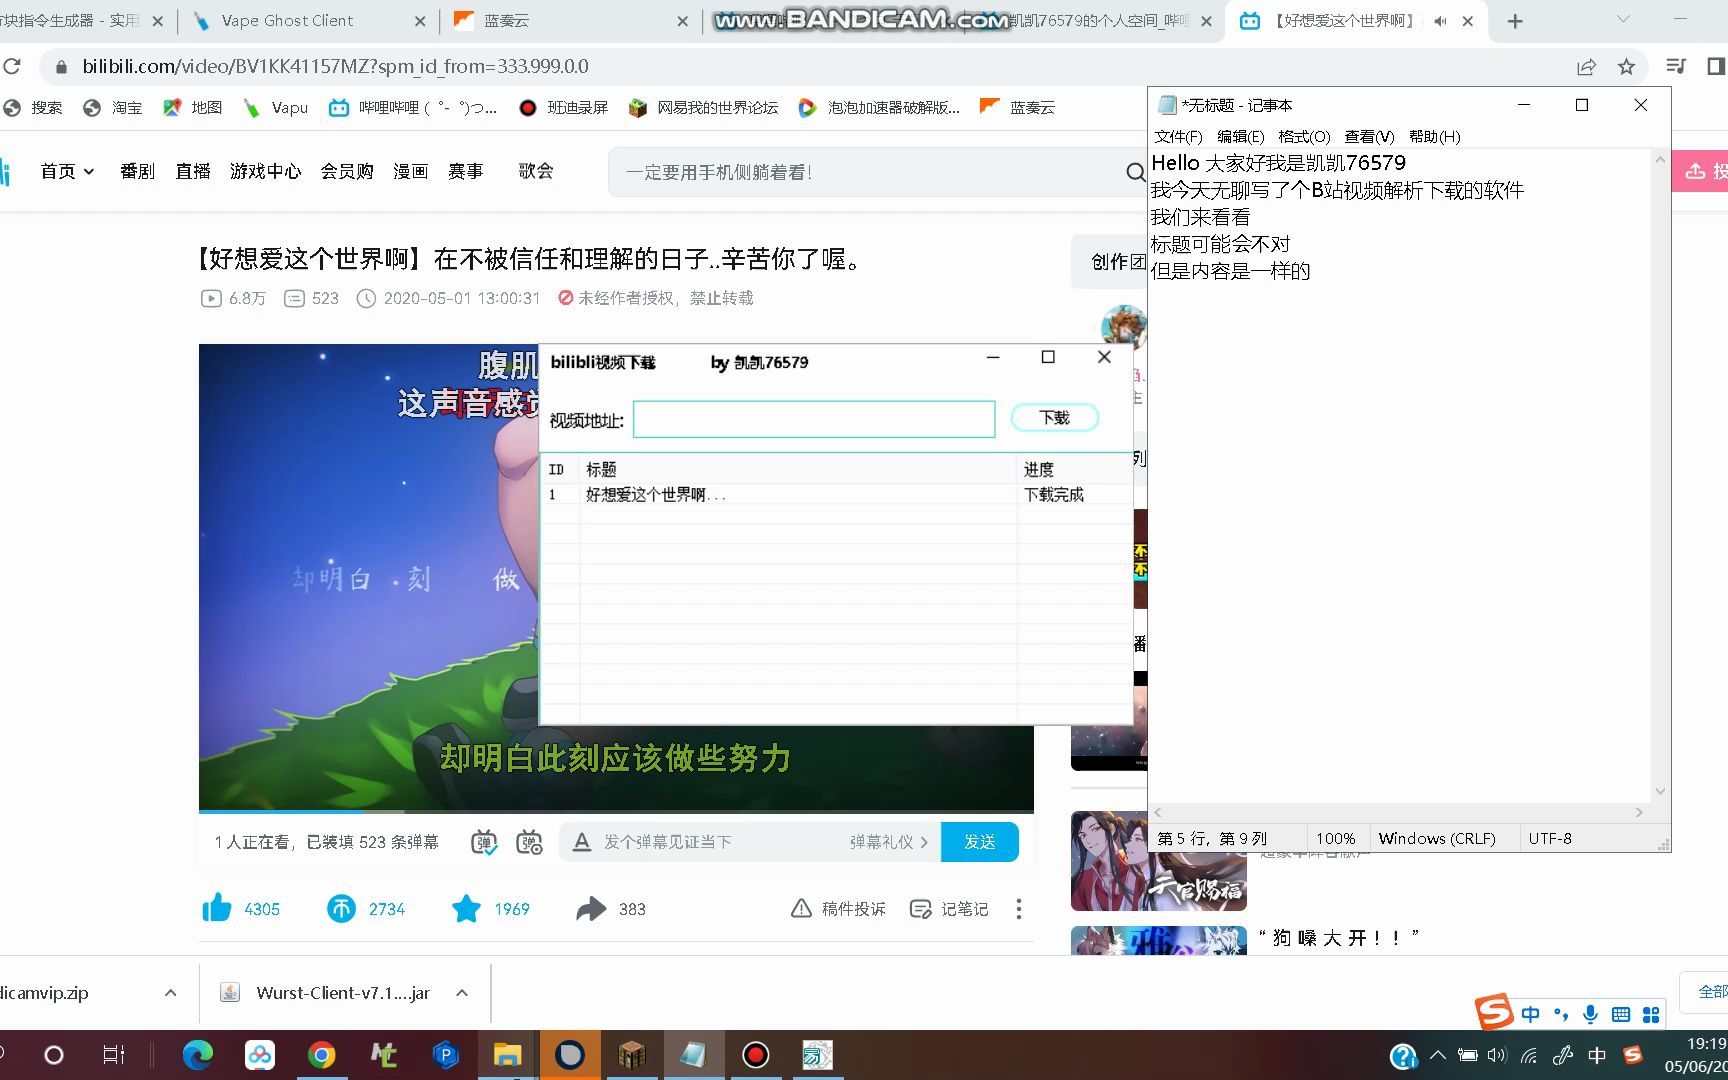Toggle the danmaku display switch icon
Viewport: 1728px width, 1080px height.
[484, 842]
